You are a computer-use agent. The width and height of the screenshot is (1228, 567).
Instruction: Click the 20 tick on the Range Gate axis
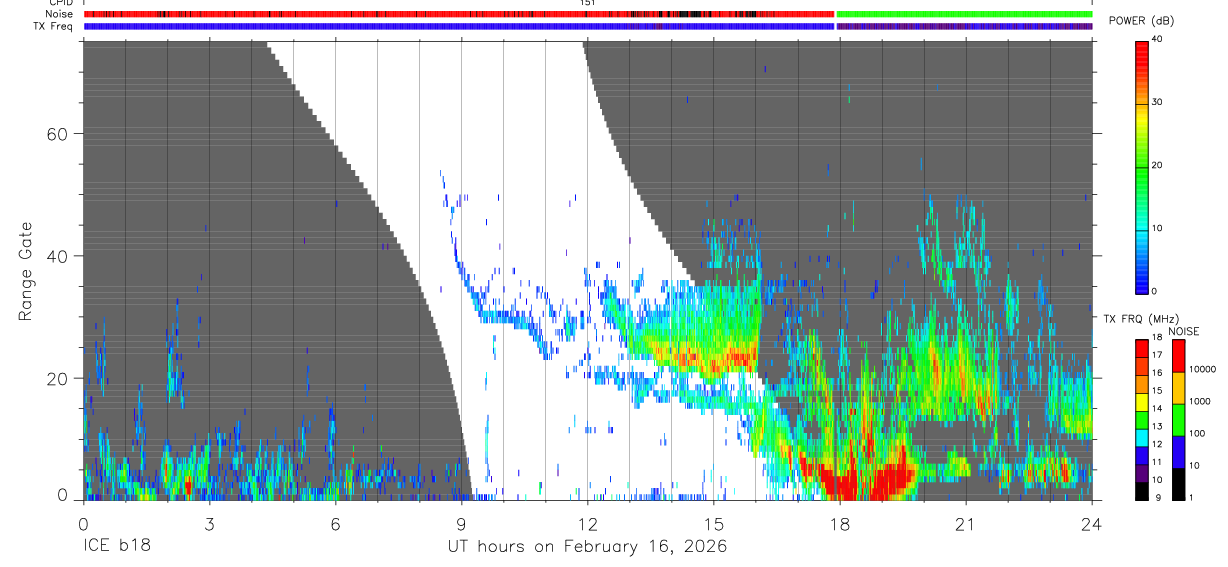(x=58, y=378)
